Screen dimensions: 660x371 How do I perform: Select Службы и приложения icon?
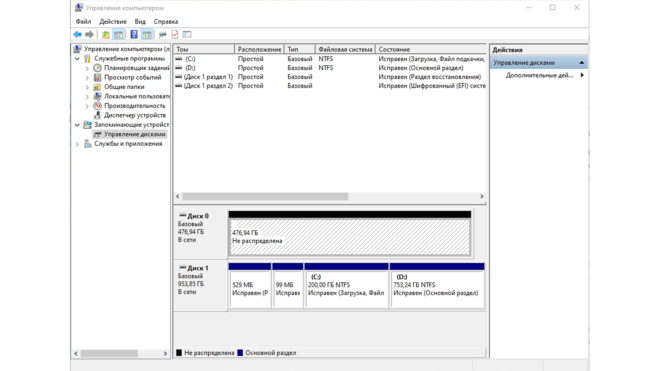click(87, 144)
